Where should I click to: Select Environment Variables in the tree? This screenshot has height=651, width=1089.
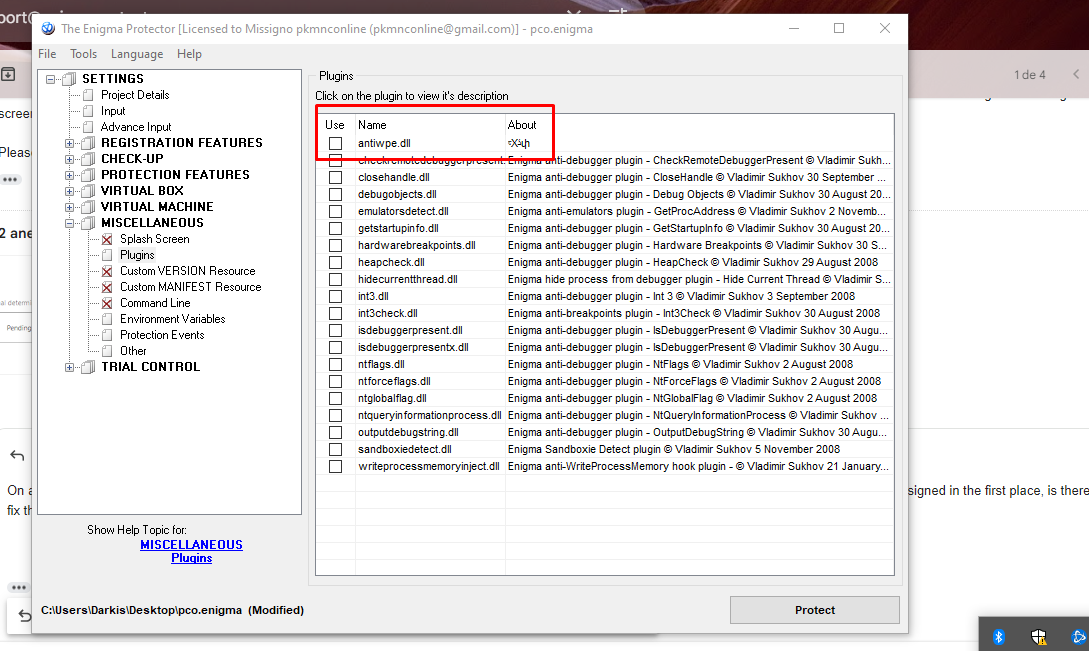[172, 319]
